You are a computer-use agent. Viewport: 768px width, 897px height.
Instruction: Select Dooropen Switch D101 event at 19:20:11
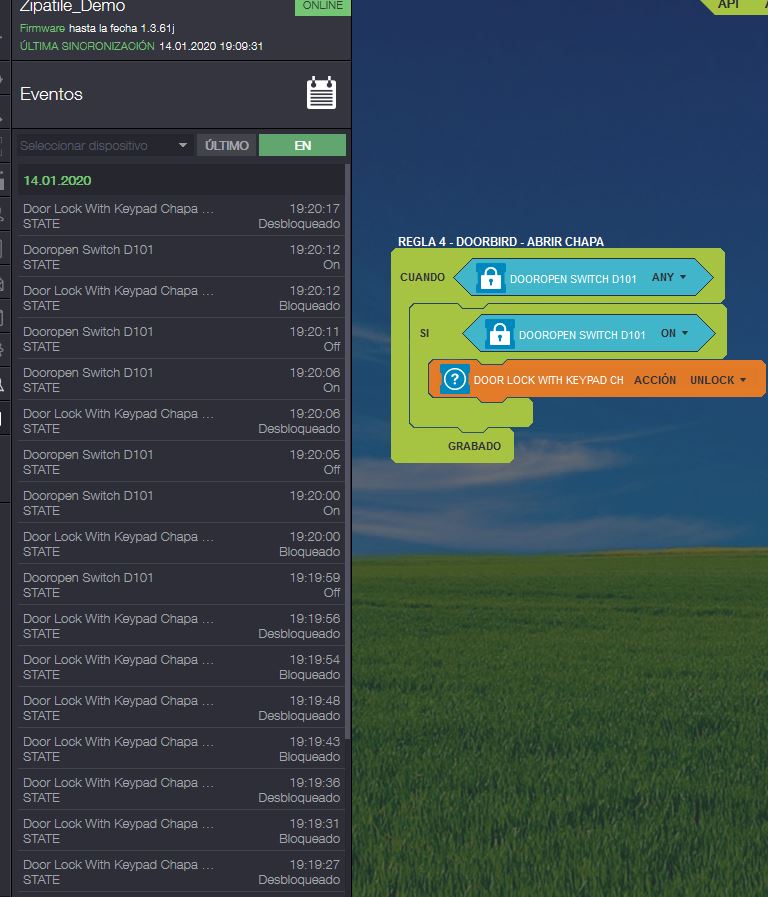pos(181,339)
